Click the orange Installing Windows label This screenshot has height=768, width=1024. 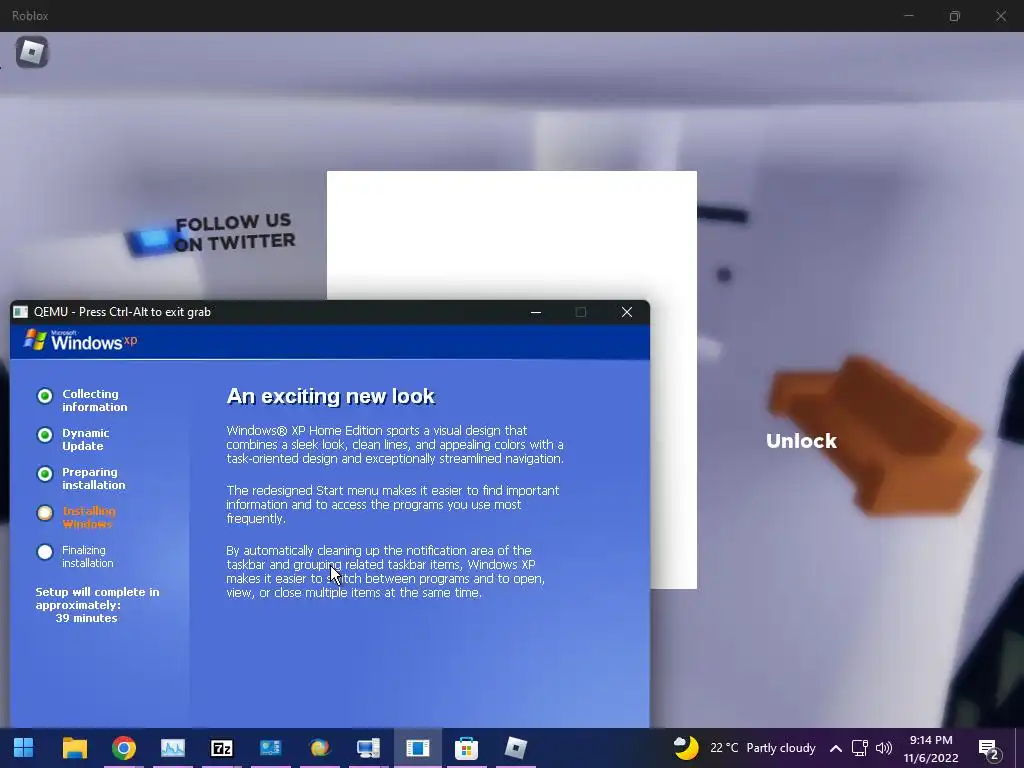click(89, 517)
